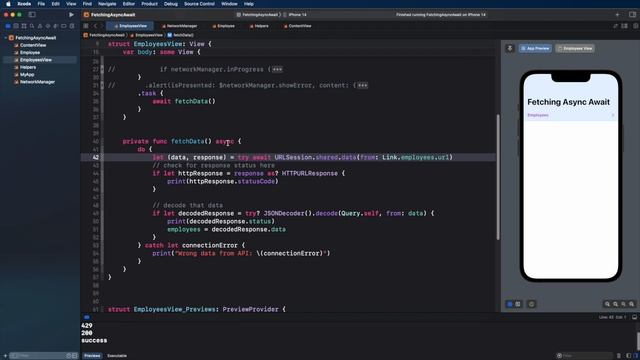The height and width of the screenshot is (360, 640).
Task: Add editor on right icon
Action: 636,26
